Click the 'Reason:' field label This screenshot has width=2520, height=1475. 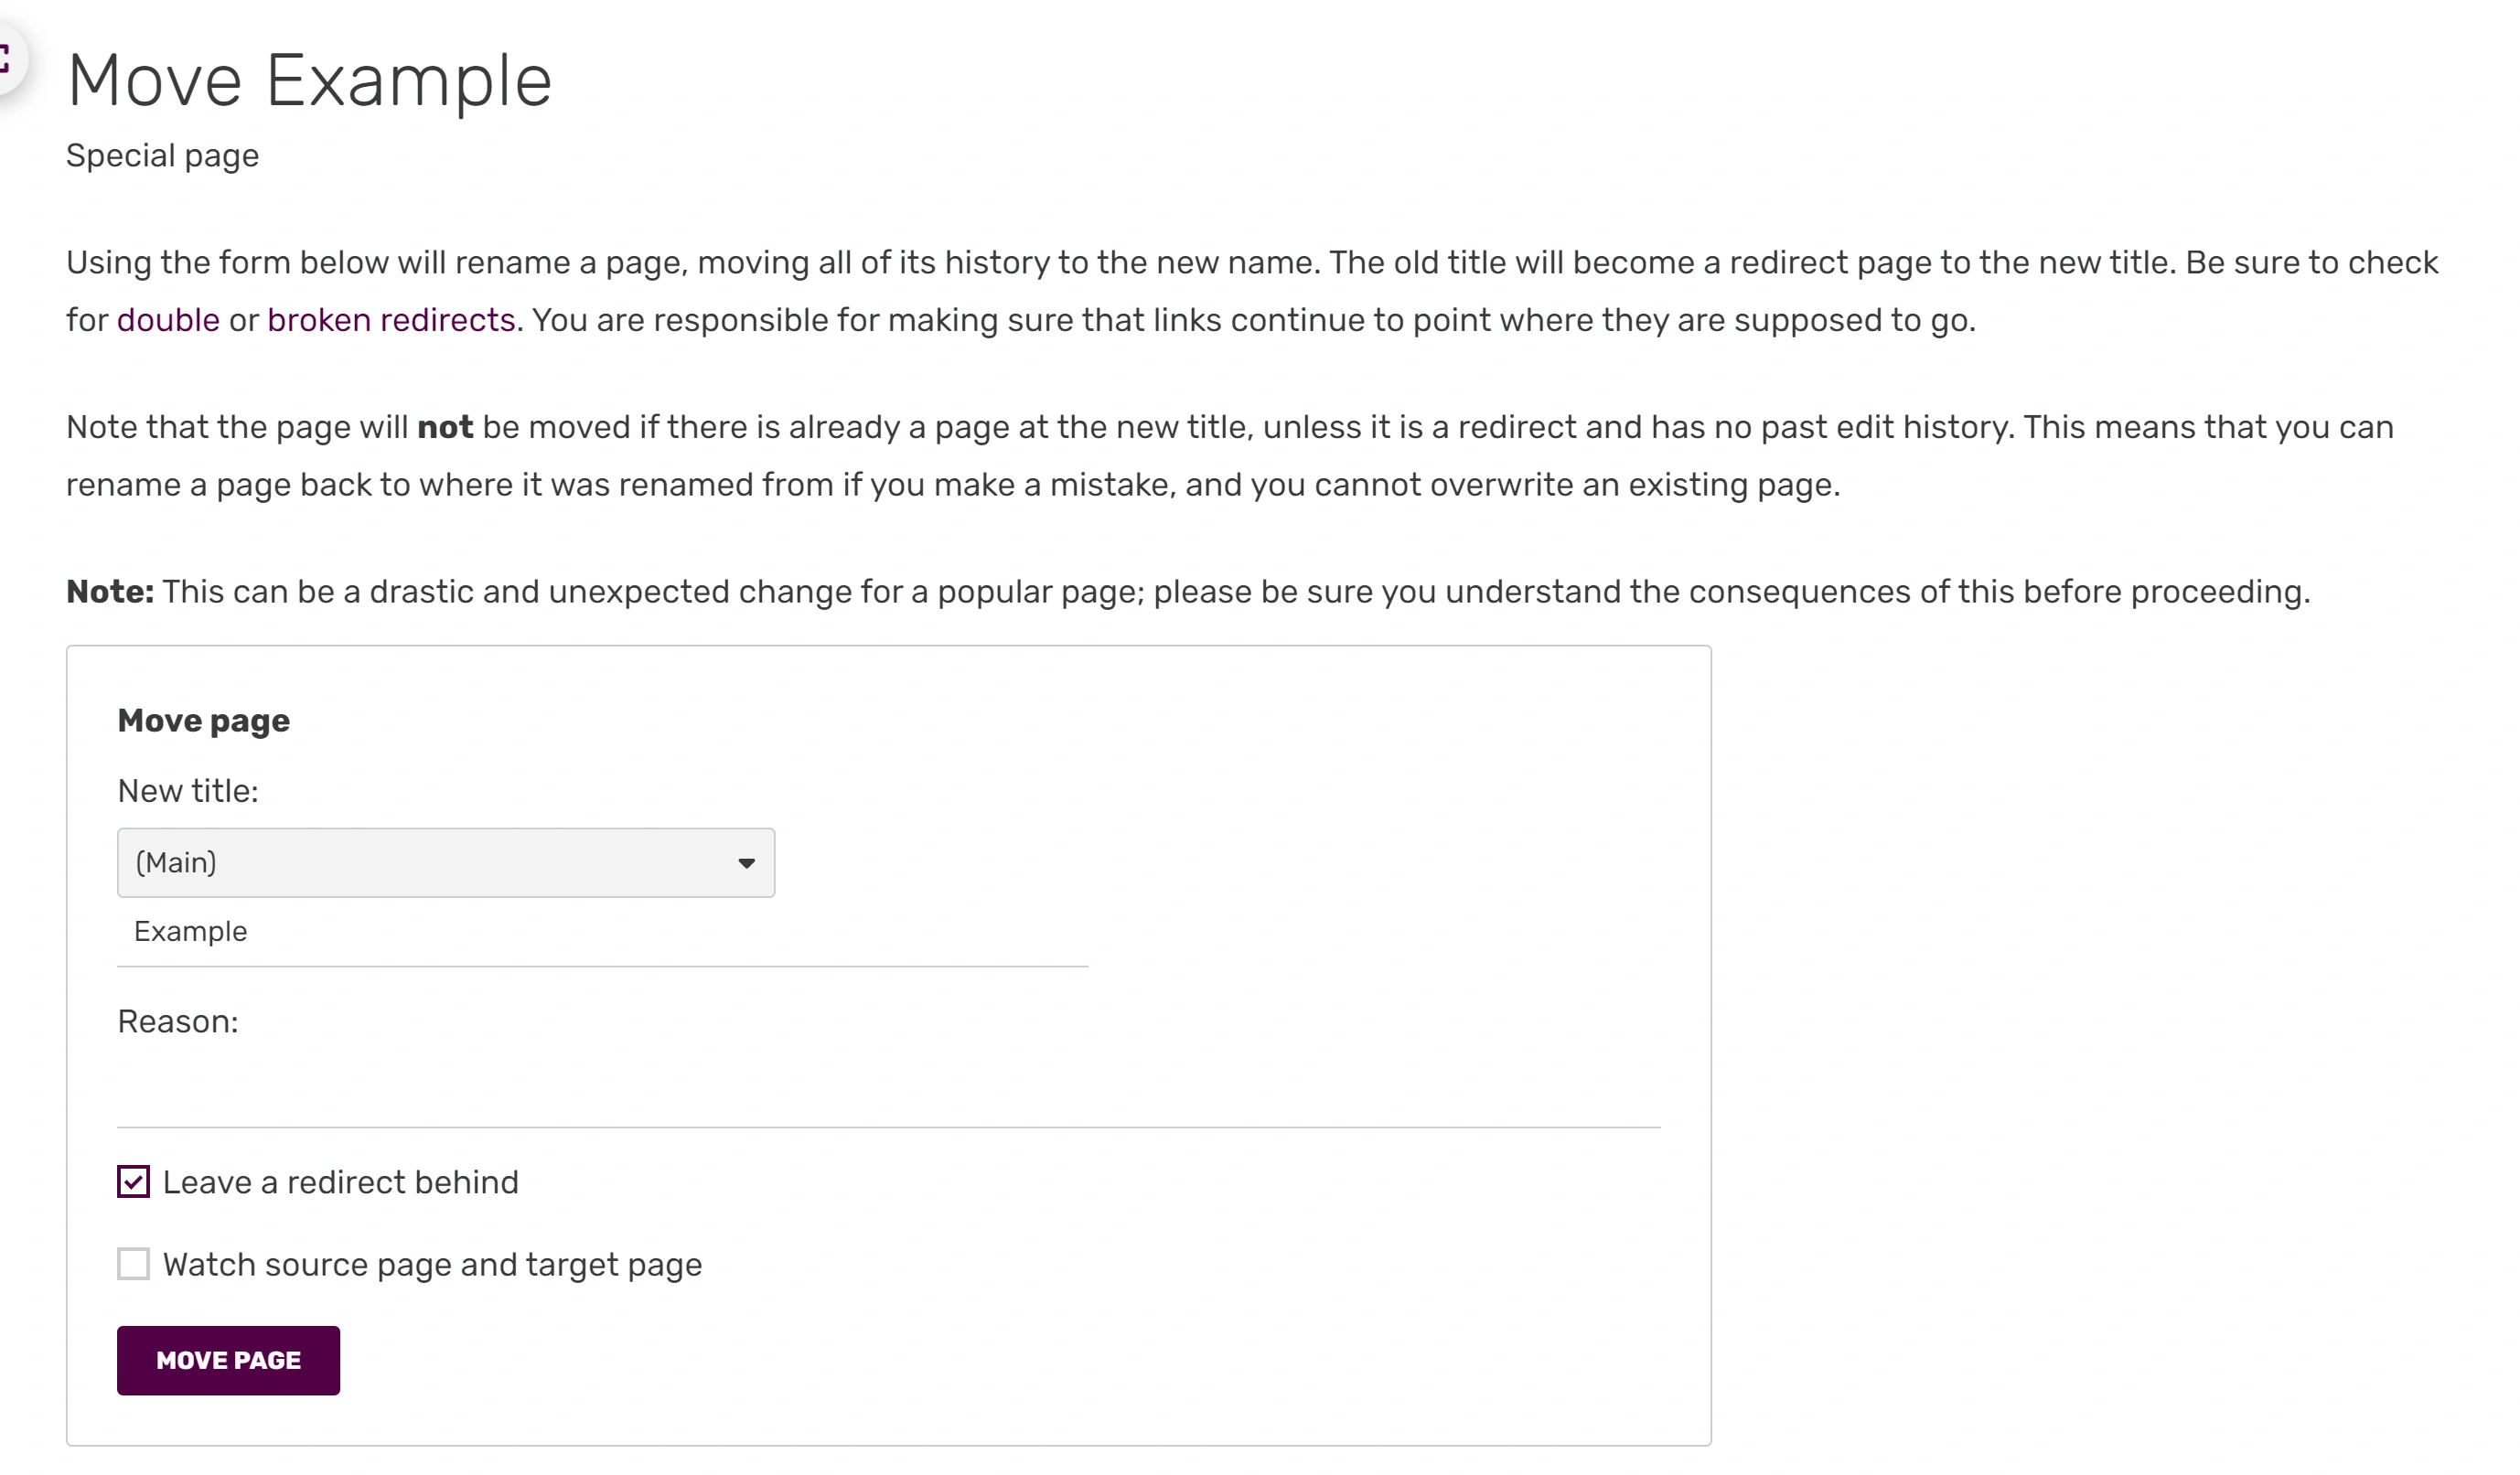pyautogui.click(x=178, y=1021)
